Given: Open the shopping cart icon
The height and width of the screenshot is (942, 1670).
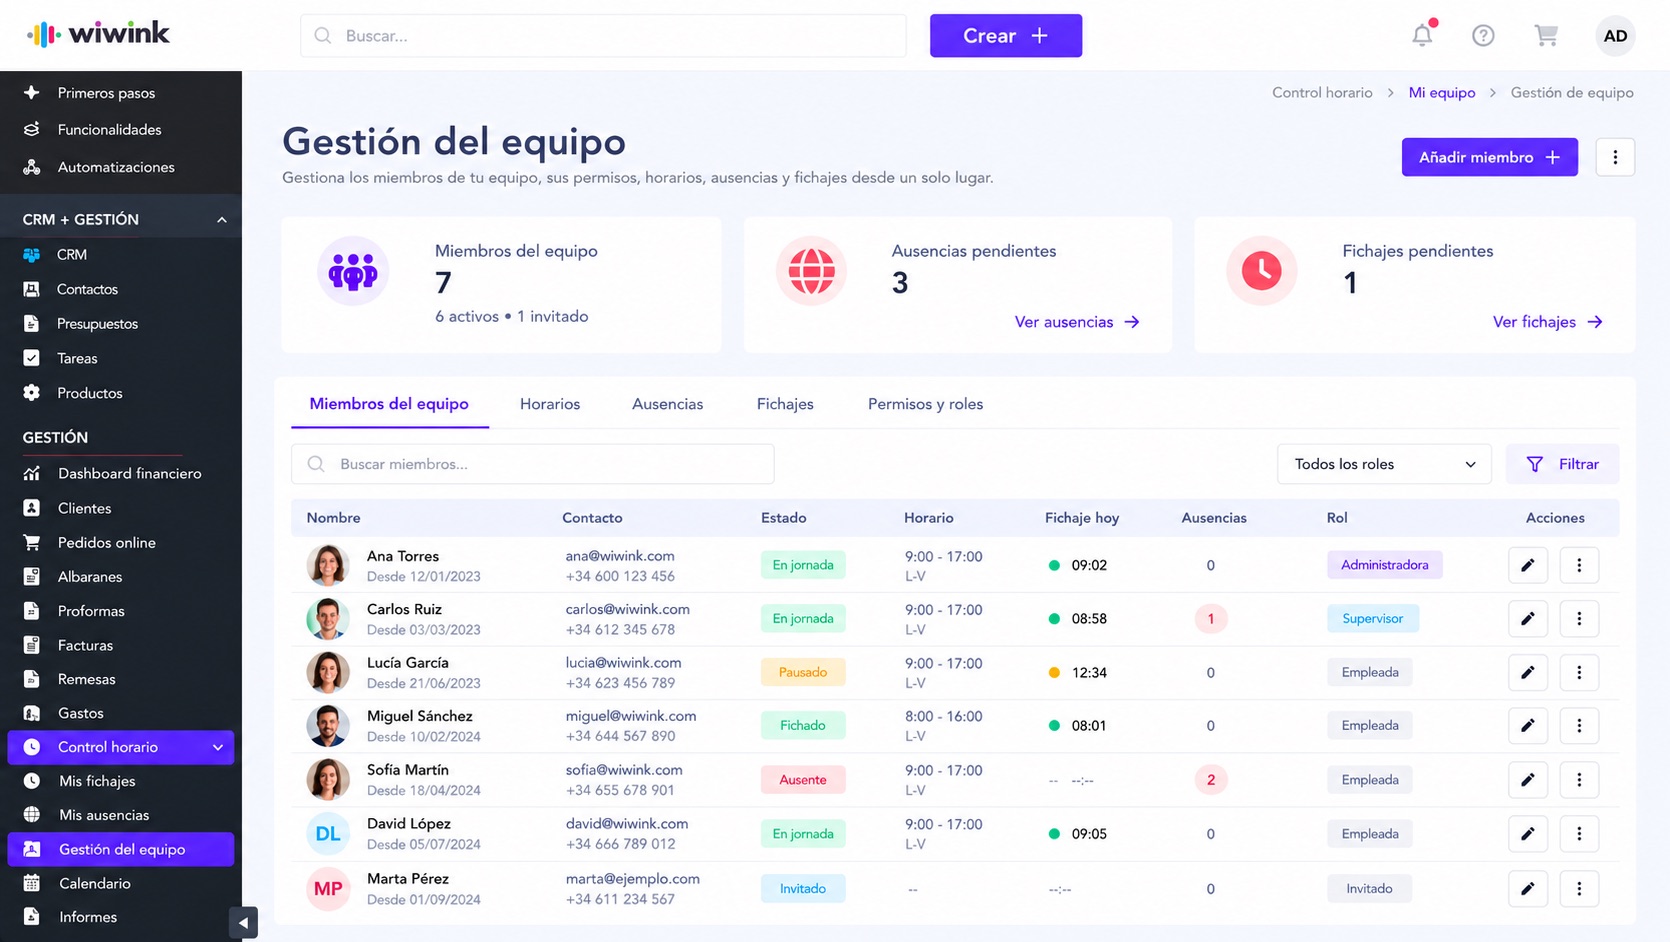Looking at the screenshot, I should (x=1546, y=36).
